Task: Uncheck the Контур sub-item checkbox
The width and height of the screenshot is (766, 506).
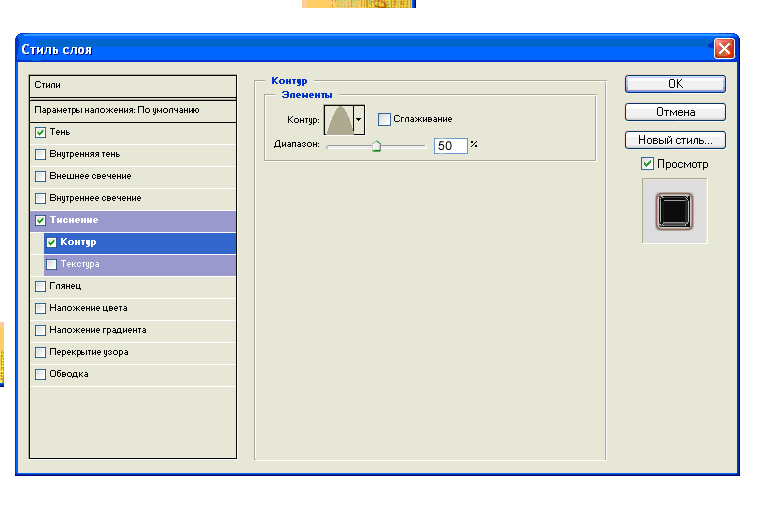Action: click(x=51, y=242)
